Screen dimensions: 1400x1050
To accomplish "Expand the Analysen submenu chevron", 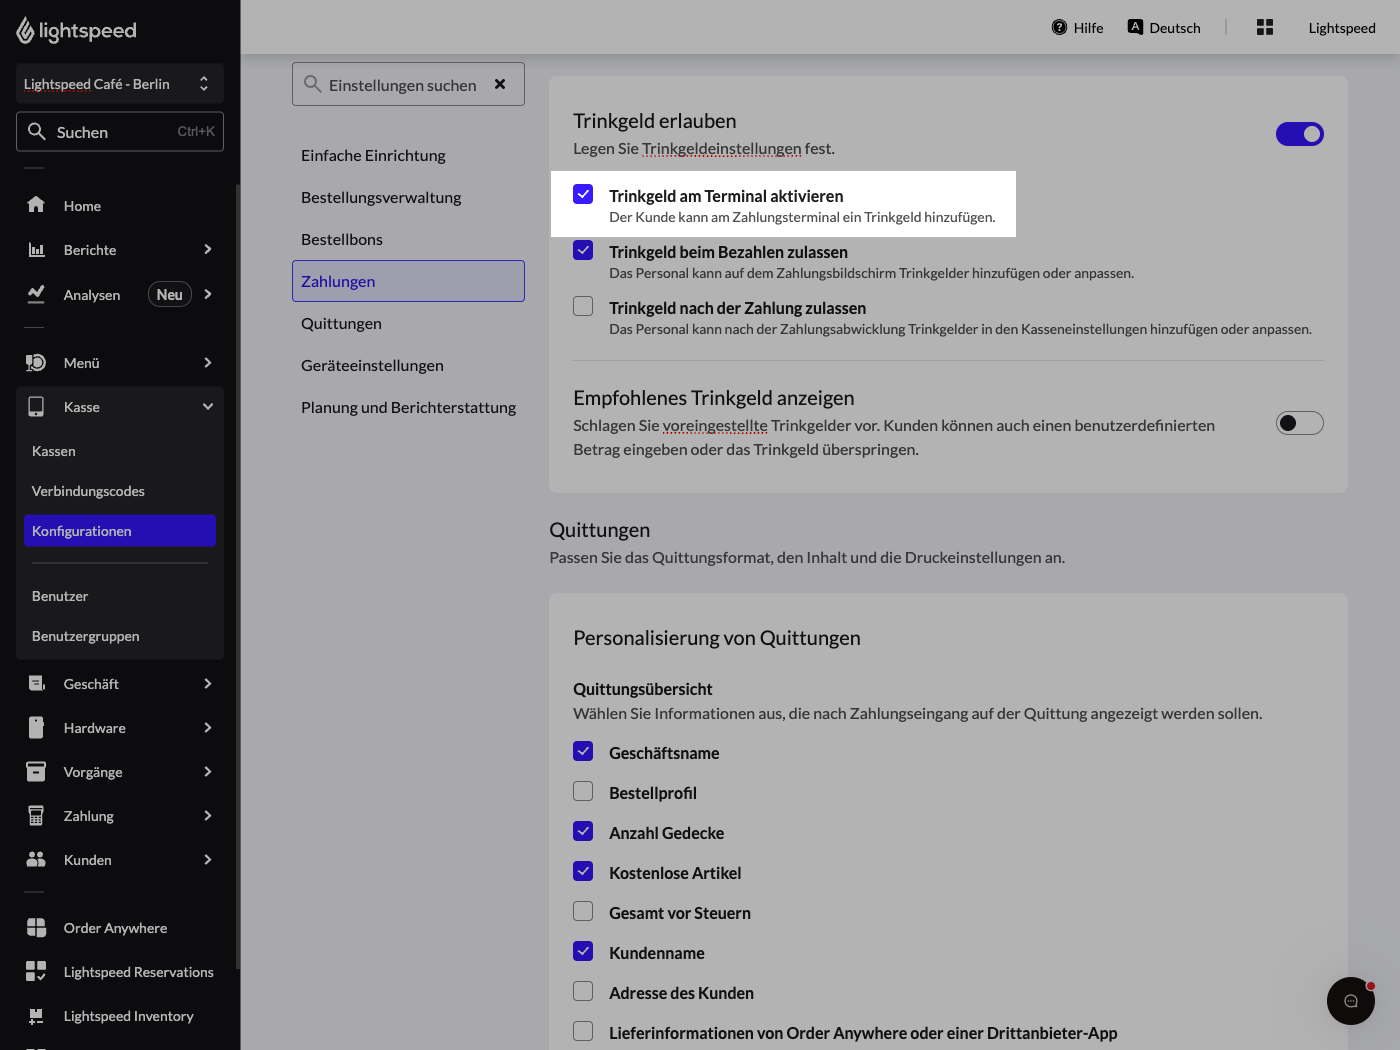I will click(208, 294).
